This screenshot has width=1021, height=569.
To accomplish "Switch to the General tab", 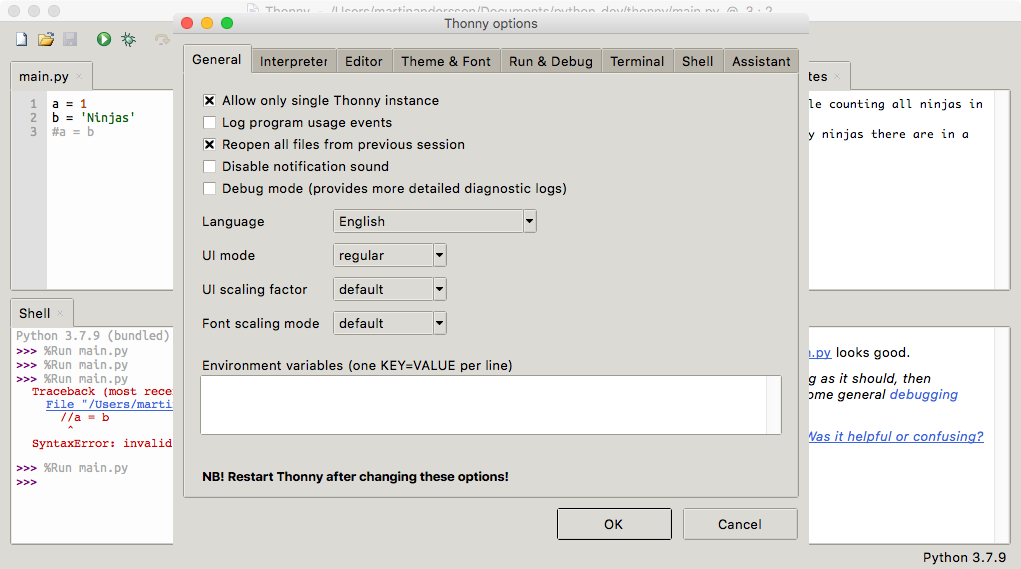I will click(x=217, y=59).
